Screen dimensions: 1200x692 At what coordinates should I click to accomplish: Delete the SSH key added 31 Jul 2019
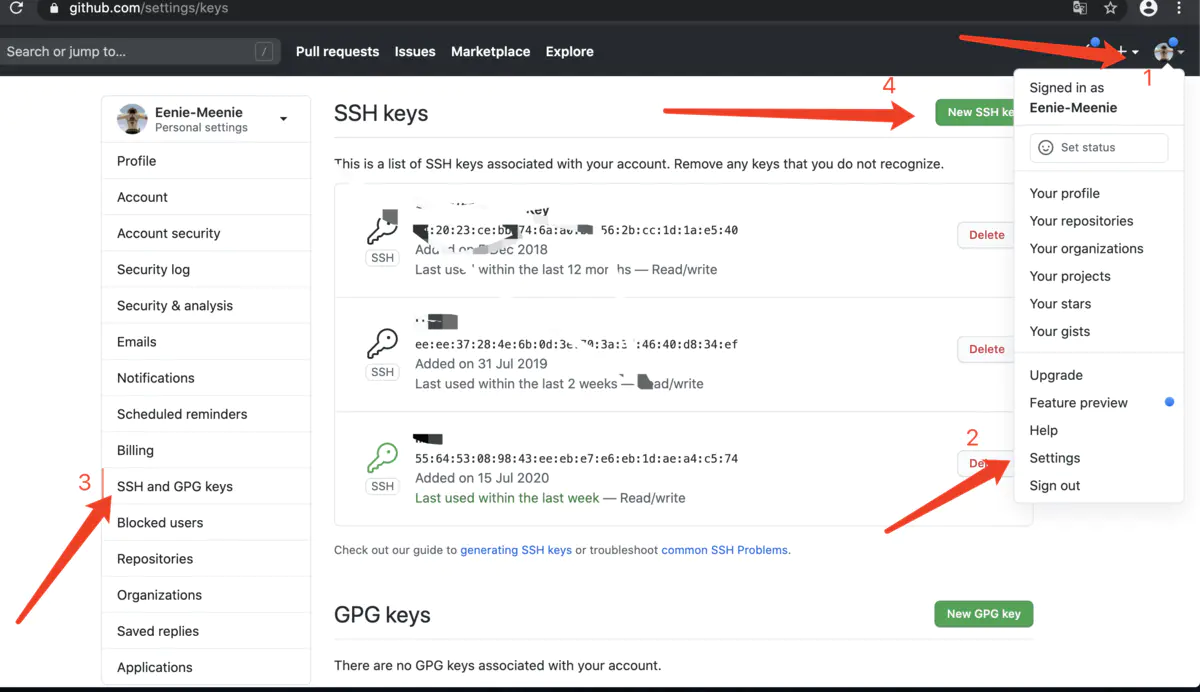(x=986, y=349)
